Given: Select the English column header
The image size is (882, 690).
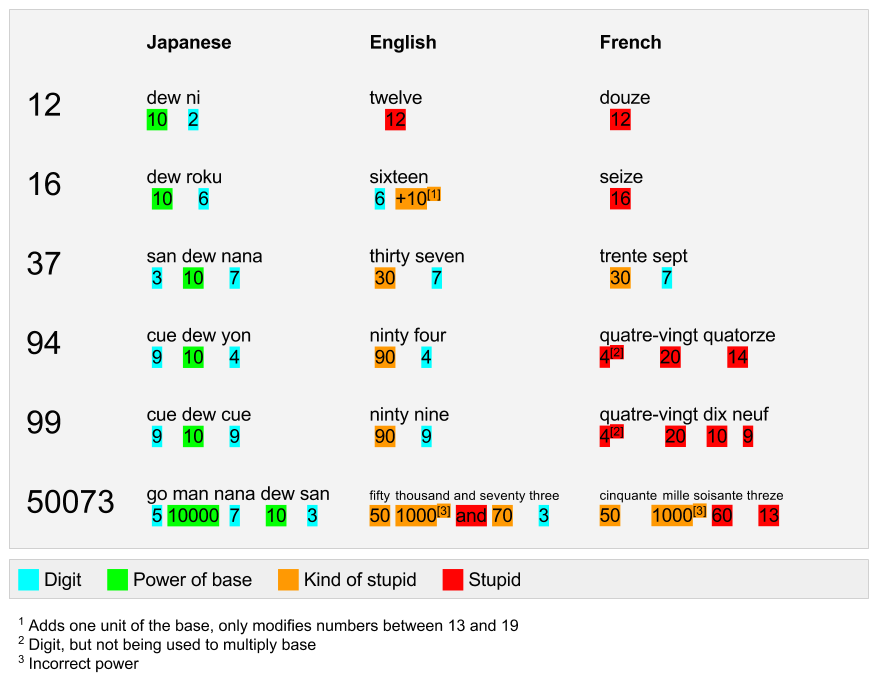Looking at the screenshot, I should click(403, 42).
